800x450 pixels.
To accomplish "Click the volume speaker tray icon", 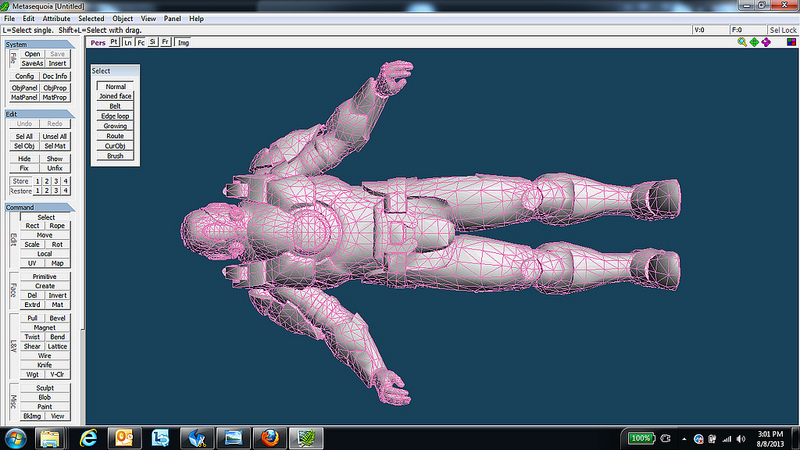I will [x=741, y=439].
